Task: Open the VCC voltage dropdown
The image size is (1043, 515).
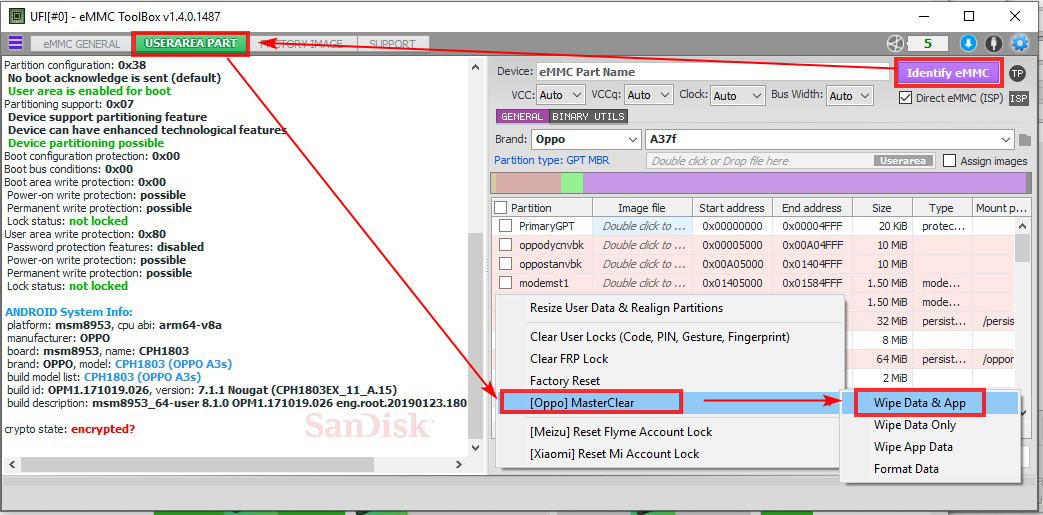Action: click(x=560, y=95)
